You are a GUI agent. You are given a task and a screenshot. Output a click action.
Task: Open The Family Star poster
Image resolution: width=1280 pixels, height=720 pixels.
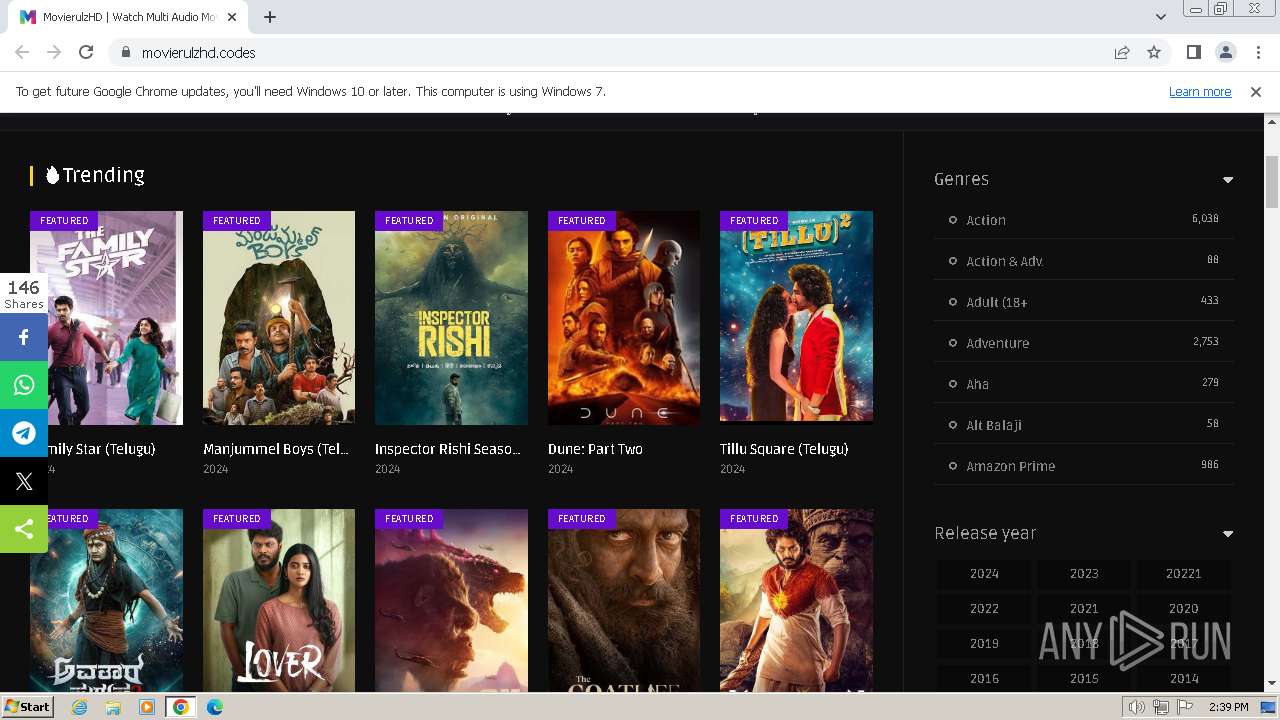(106, 318)
